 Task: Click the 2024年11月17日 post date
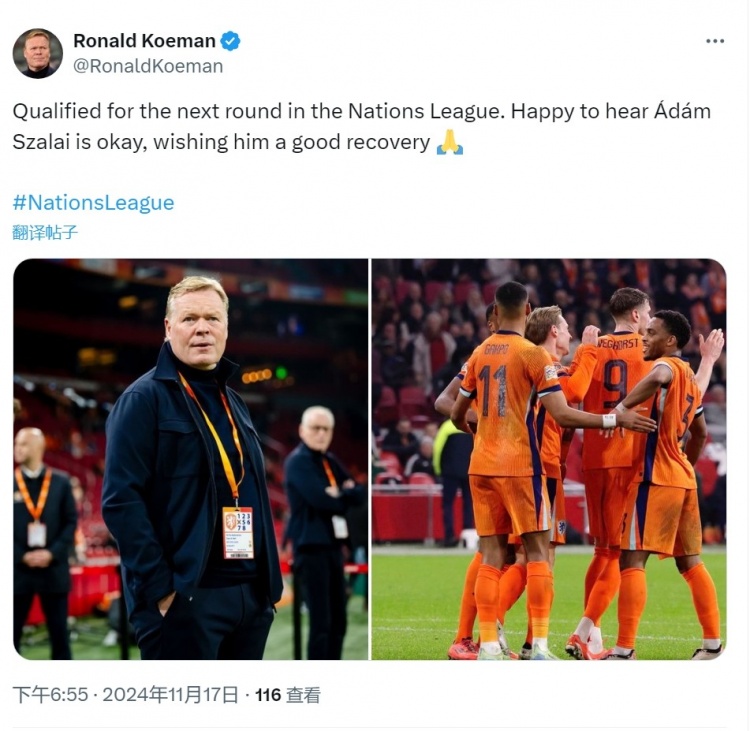pos(170,695)
